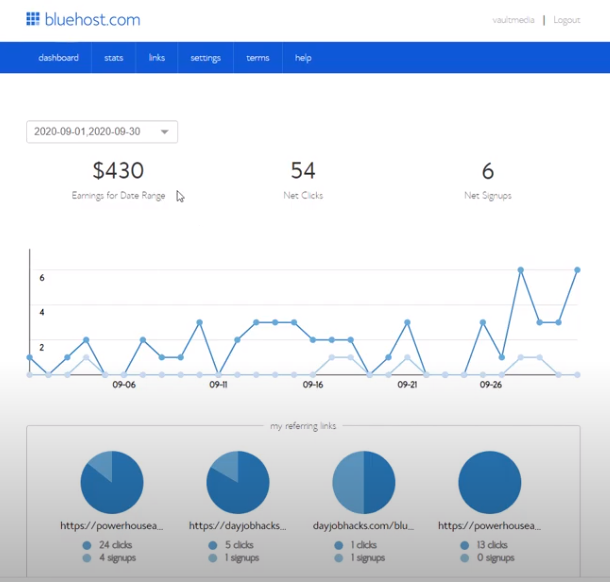Image resolution: width=610 pixels, height=582 pixels.
Task: Click the 1 clicks legend text
Action: (364, 545)
